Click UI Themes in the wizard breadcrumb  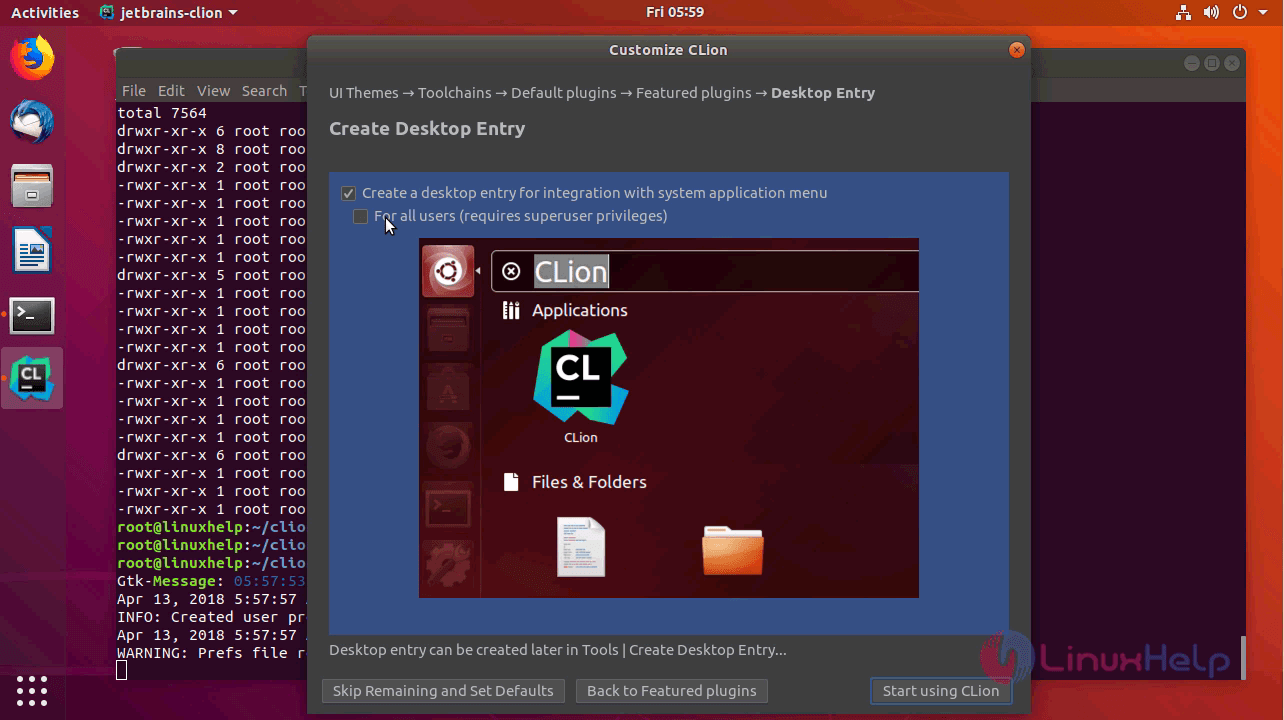point(364,93)
